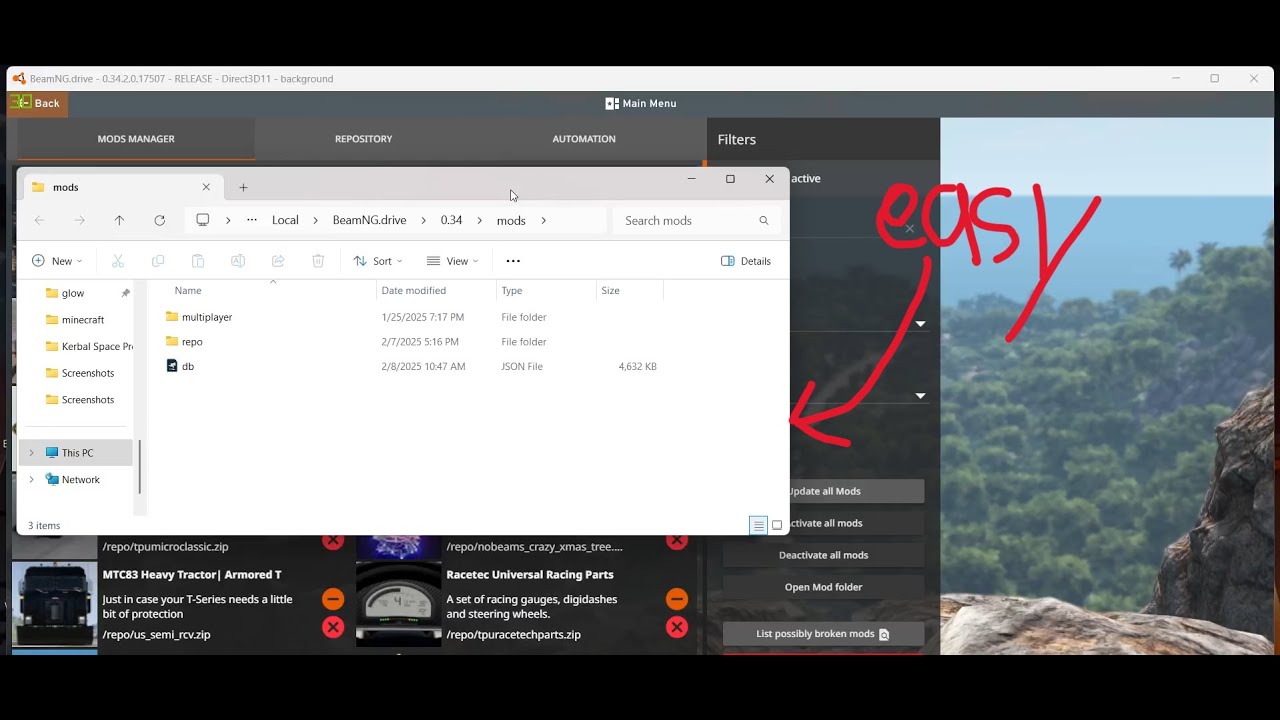Screen dimensions: 1280x720
Task: Navigate to BeamNG.drive in breadcrumb
Action: pyautogui.click(x=369, y=220)
